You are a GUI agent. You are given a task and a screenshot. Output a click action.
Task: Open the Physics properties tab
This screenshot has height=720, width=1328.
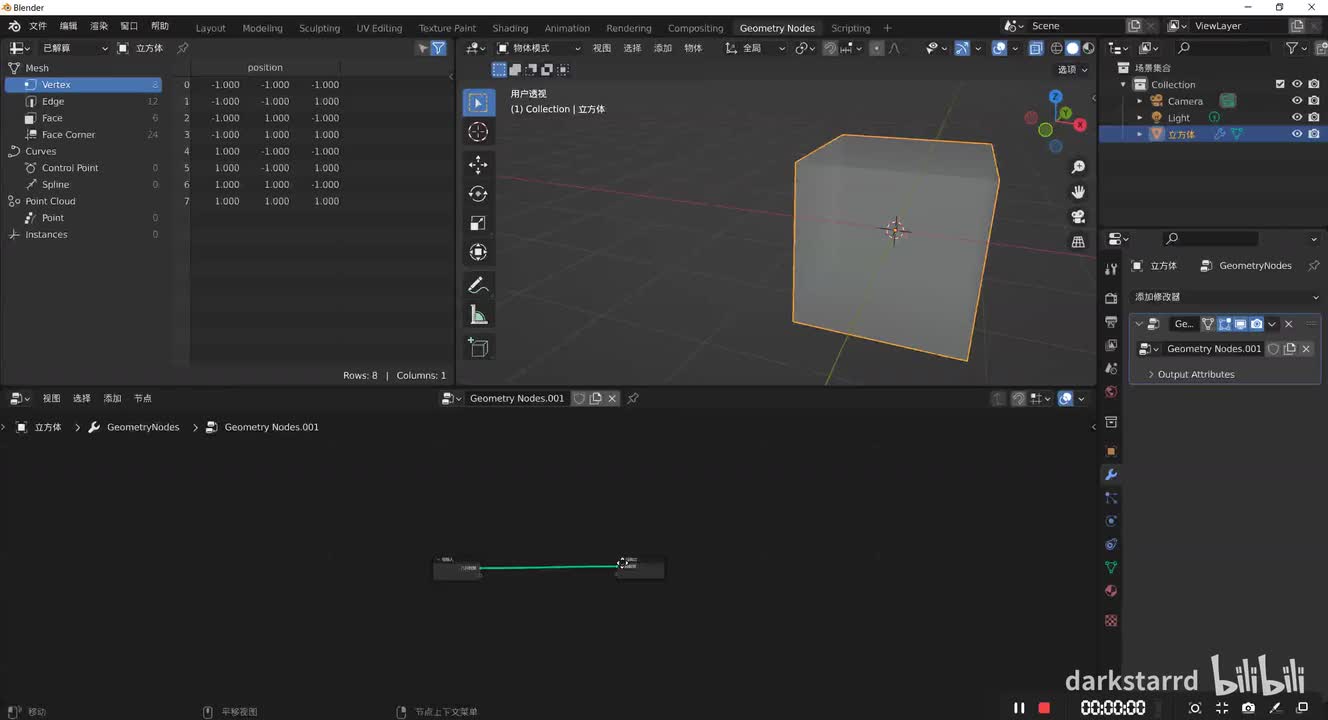1111,521
